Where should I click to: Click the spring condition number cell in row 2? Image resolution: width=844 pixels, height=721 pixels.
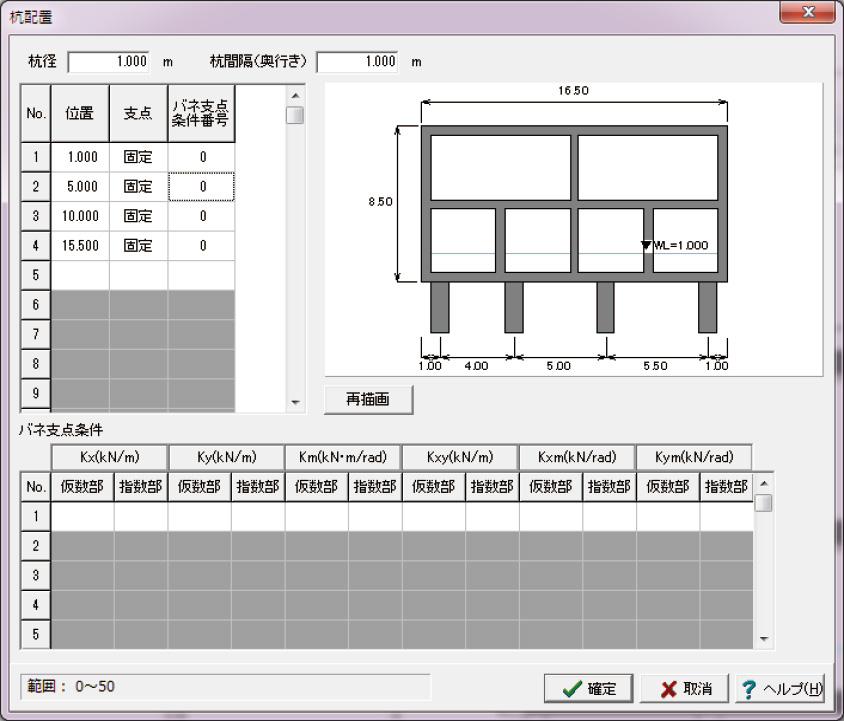coord(202,187)
